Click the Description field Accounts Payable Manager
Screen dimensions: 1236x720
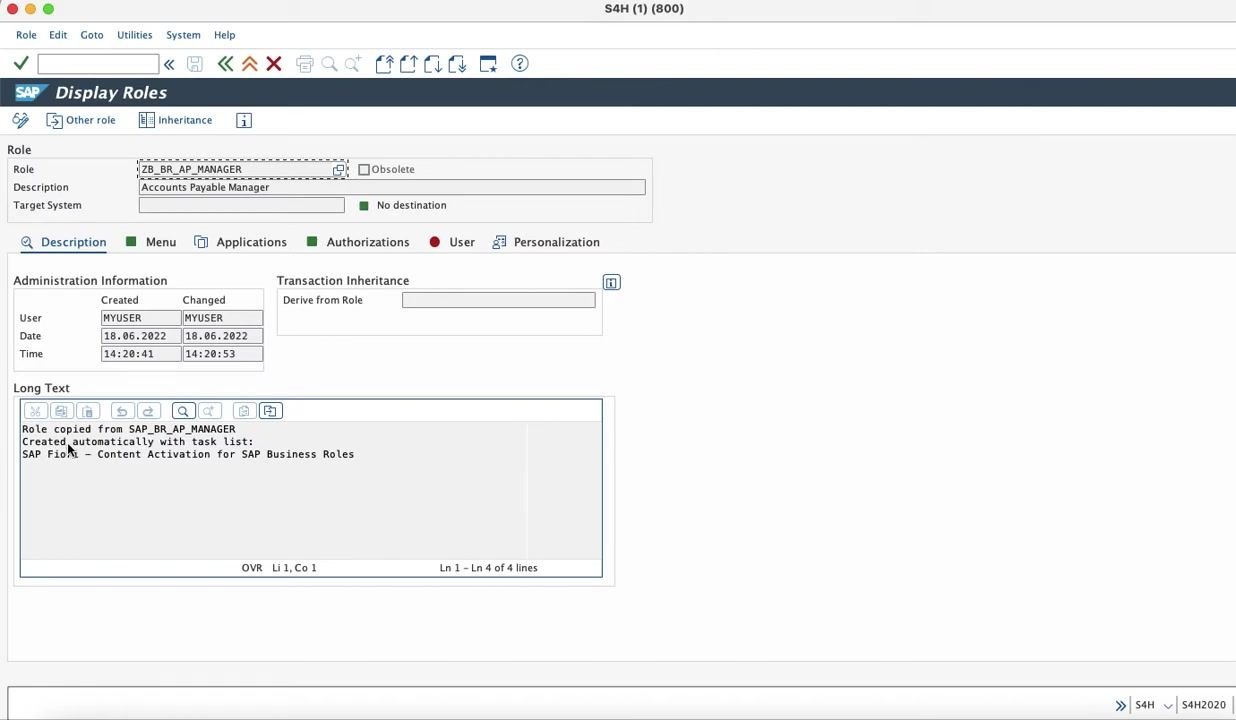tap(392, 187)
